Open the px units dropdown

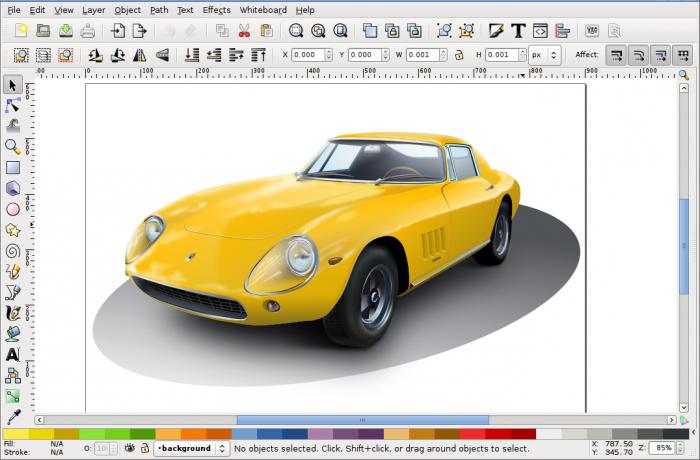pos(545,55)
